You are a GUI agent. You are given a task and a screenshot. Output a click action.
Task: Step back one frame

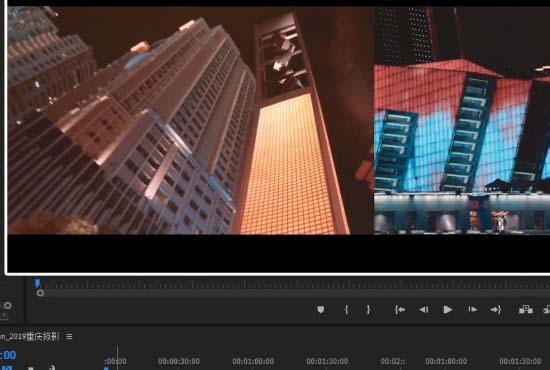pyautogui.click(x=424, y=310)
